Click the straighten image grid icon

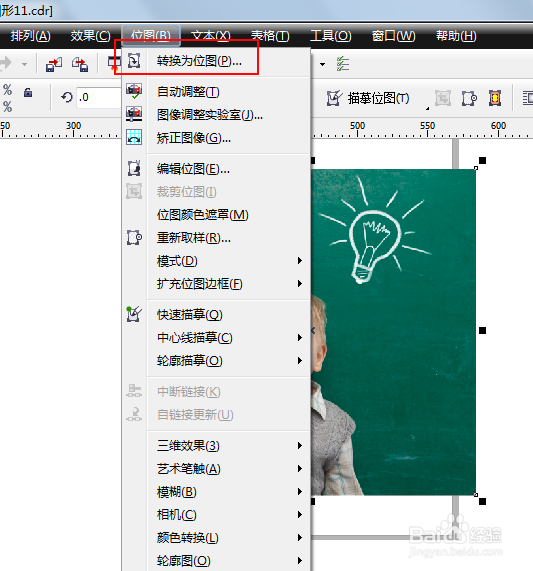pyautogui.click(x=134, y=137)
